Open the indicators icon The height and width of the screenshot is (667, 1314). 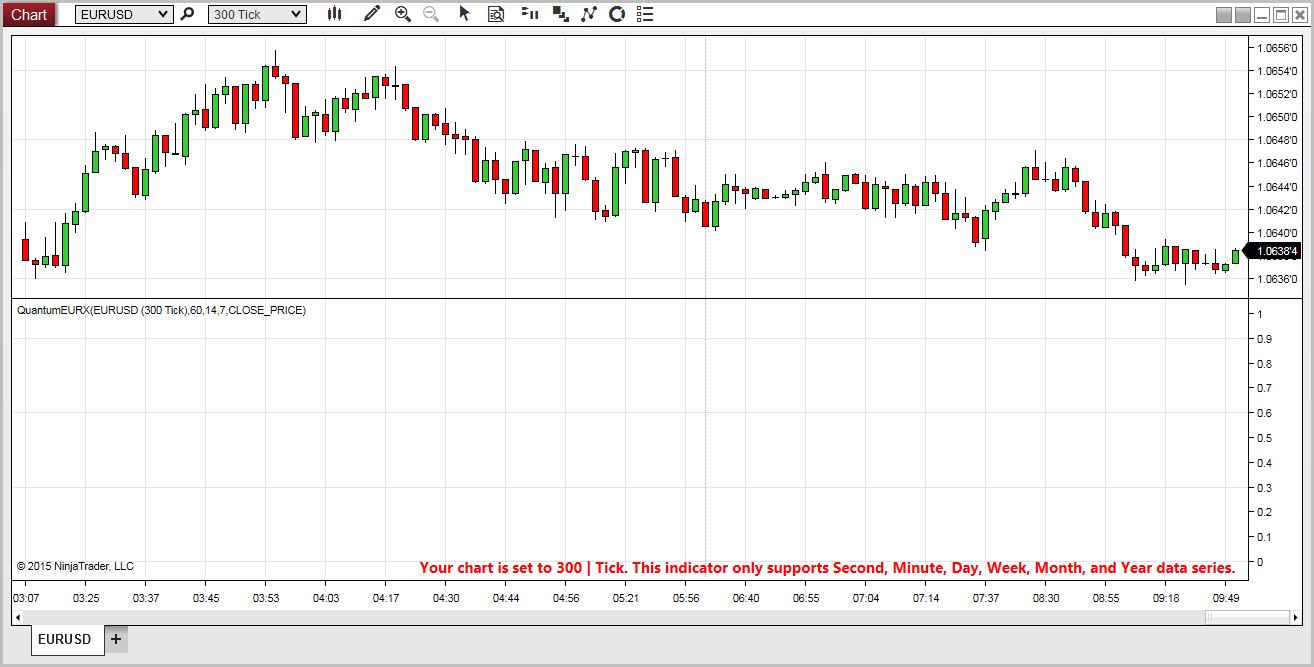(589, 14)
